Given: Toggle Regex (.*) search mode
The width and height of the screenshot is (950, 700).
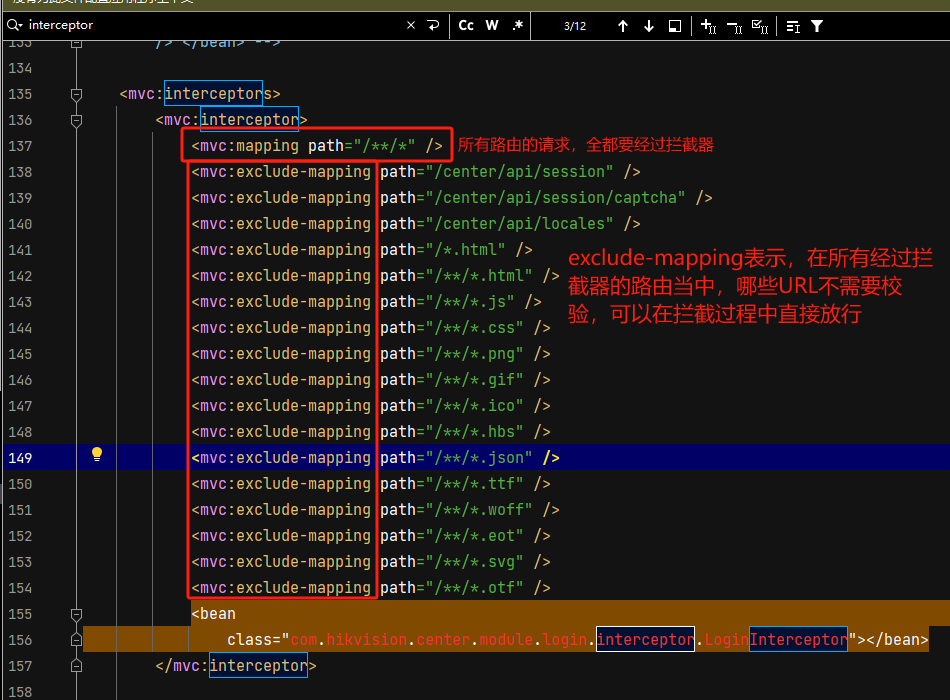Looking at the screenshot, I should pyautogui.click(x=517, y=25).
